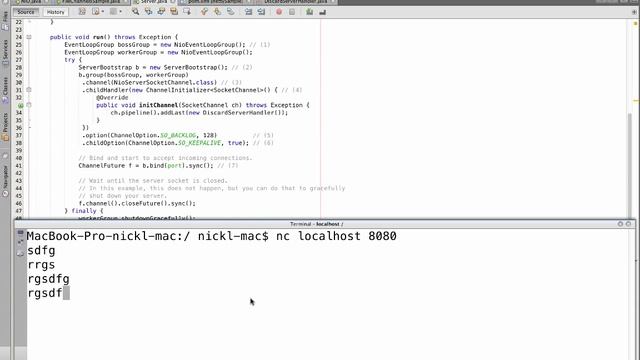Open the Files side panel
The height and width of the screenshot is (360, 640).
click(5, 21)
